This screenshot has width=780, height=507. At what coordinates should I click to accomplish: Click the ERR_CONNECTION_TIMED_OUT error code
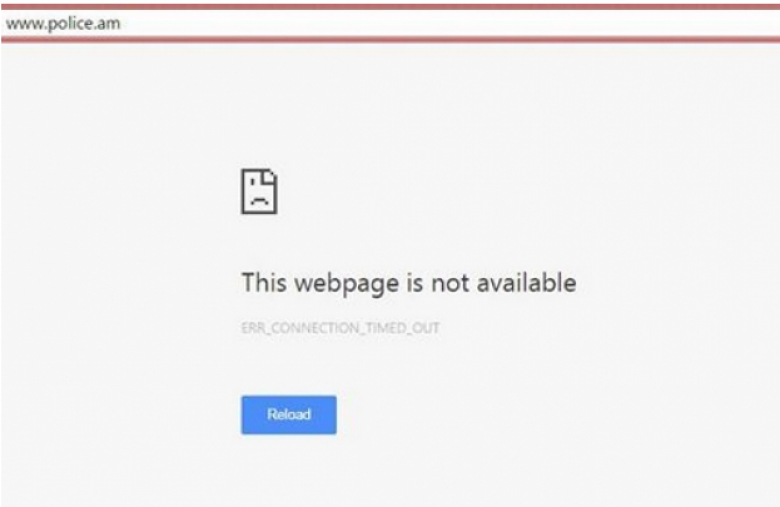pos(341,328)
